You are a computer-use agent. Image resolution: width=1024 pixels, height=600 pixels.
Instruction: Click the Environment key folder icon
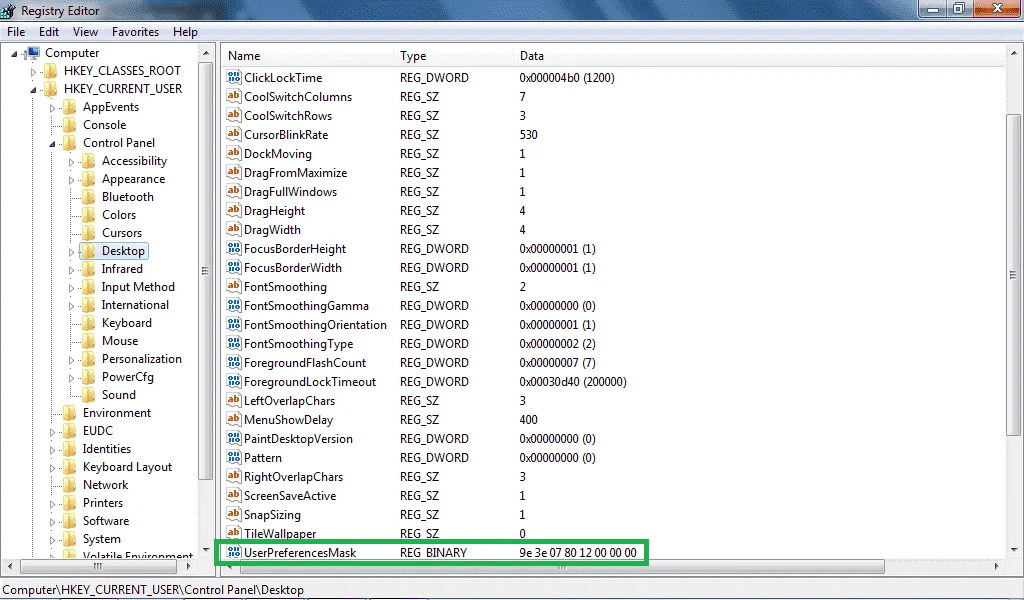(69, 413)
